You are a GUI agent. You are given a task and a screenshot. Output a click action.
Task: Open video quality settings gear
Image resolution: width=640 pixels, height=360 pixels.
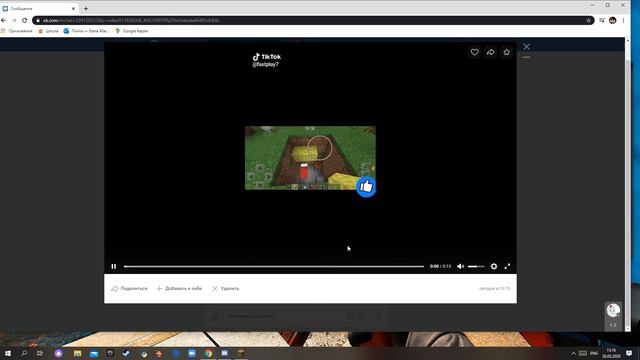[494, 266]
